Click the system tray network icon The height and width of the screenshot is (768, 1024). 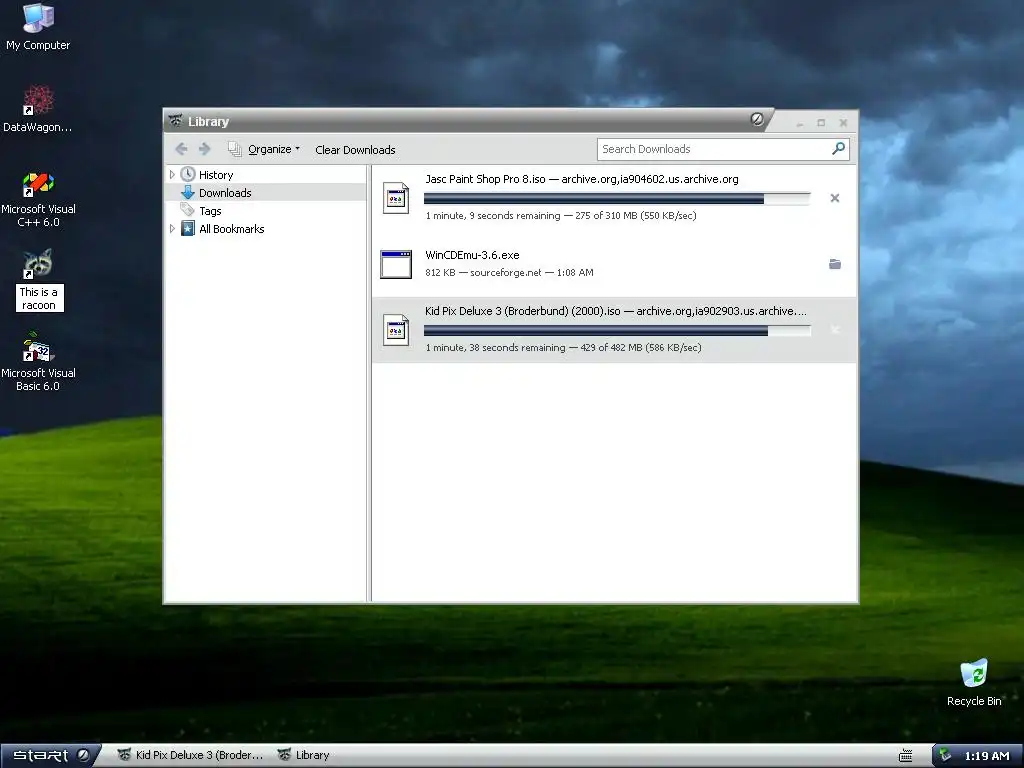[945, 756]
